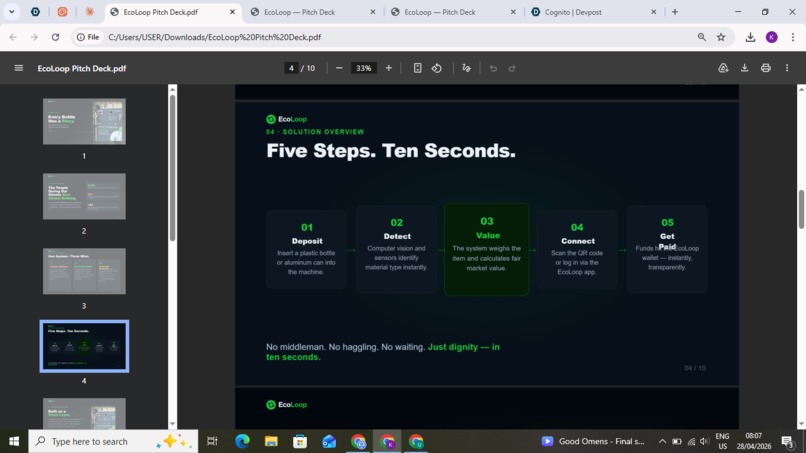Click the zoom out minus button
806x453 pixels.
pos(339,68)
